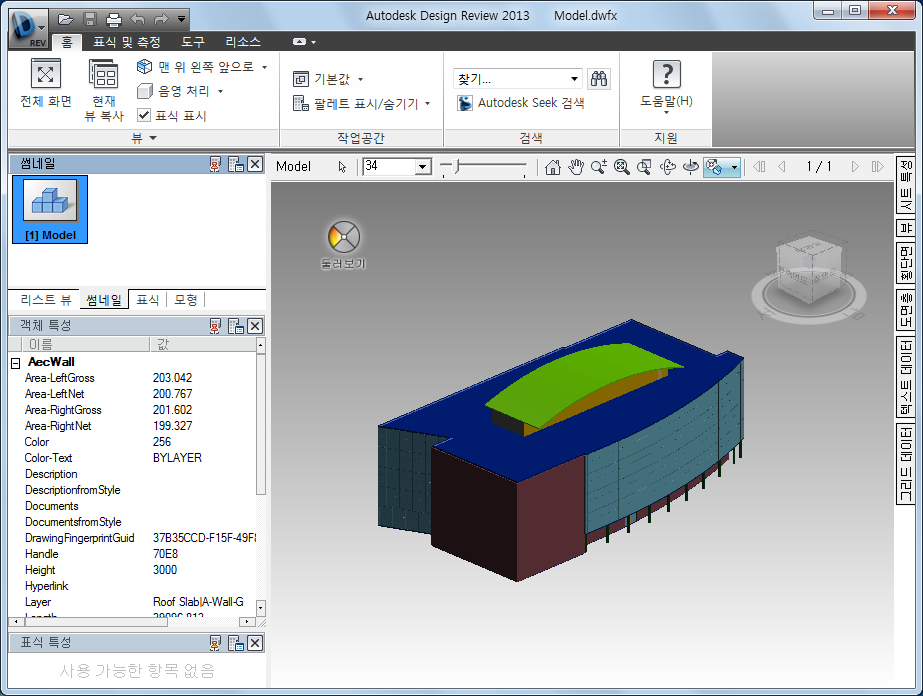Go to the next sheet
Viewport: 923px width, 696px height.
pos(855,167)
